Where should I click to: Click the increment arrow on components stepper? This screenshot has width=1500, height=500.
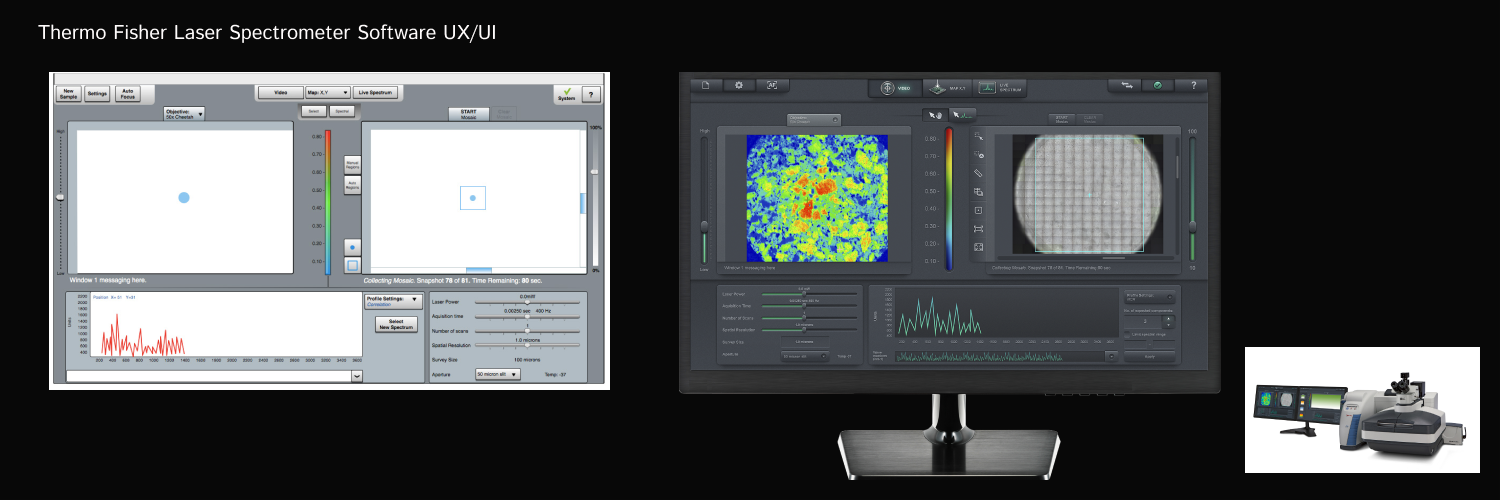click(1170, 318)
